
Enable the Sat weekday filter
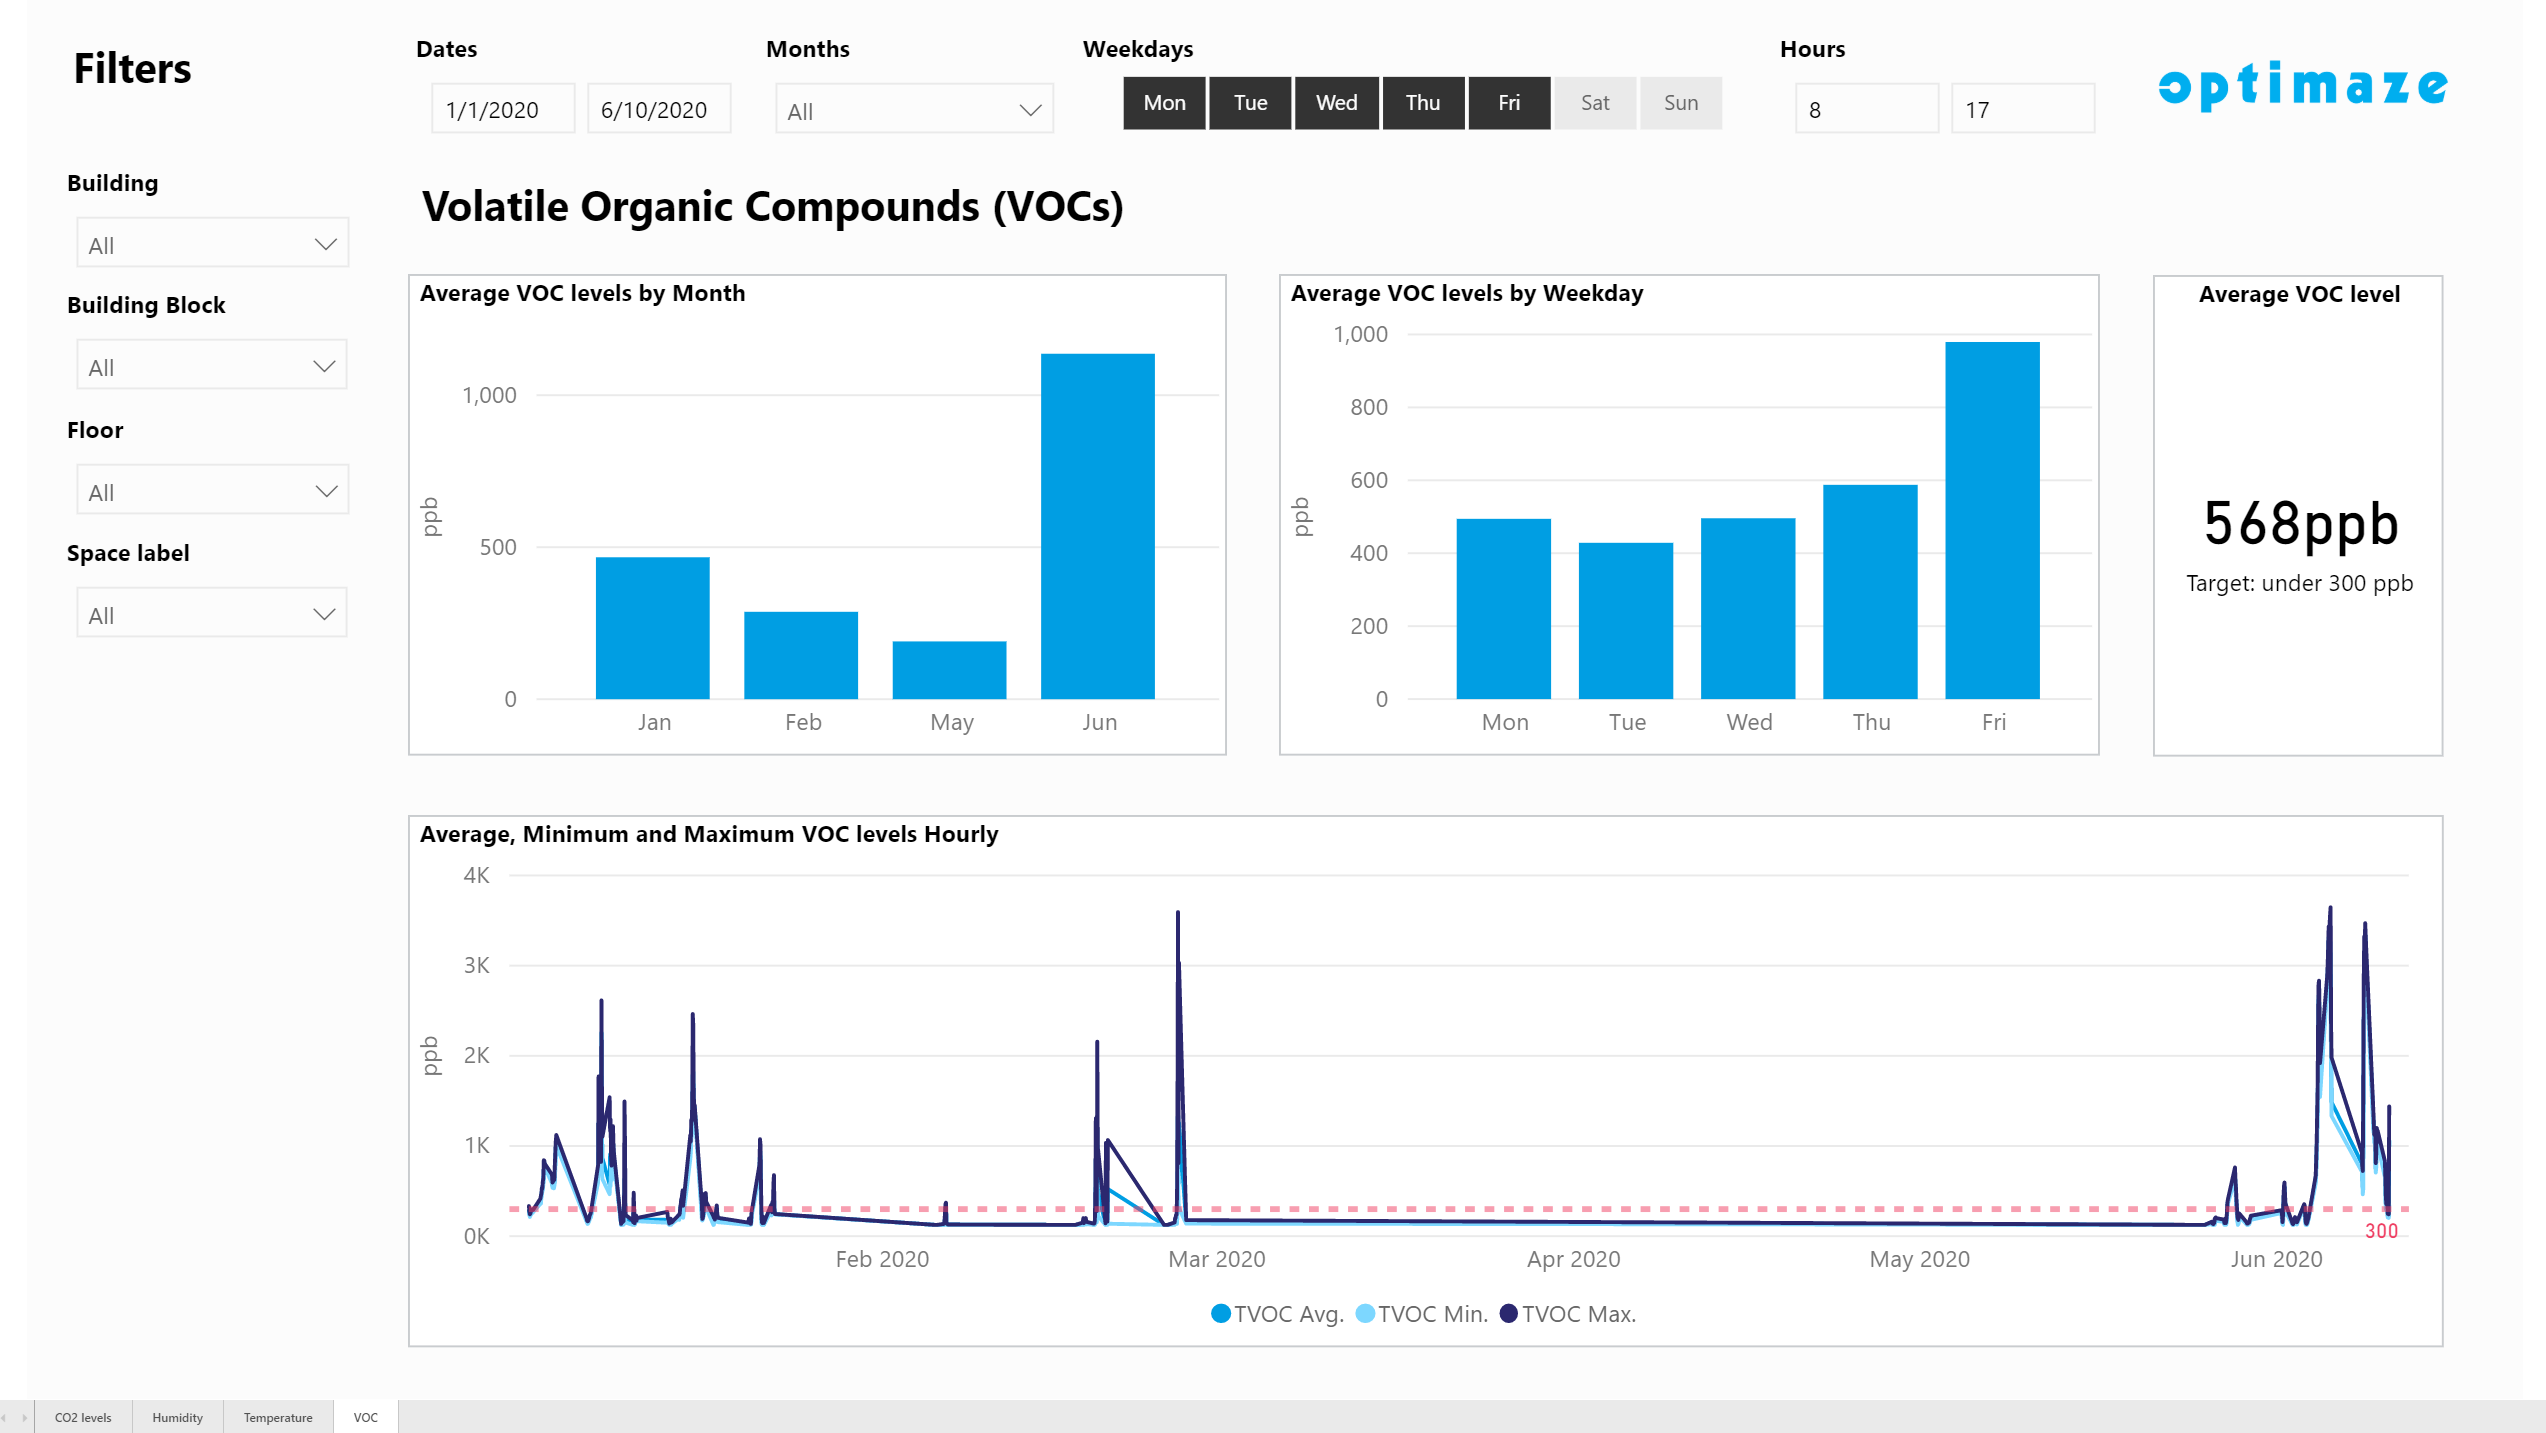(x=1595, y=103)
